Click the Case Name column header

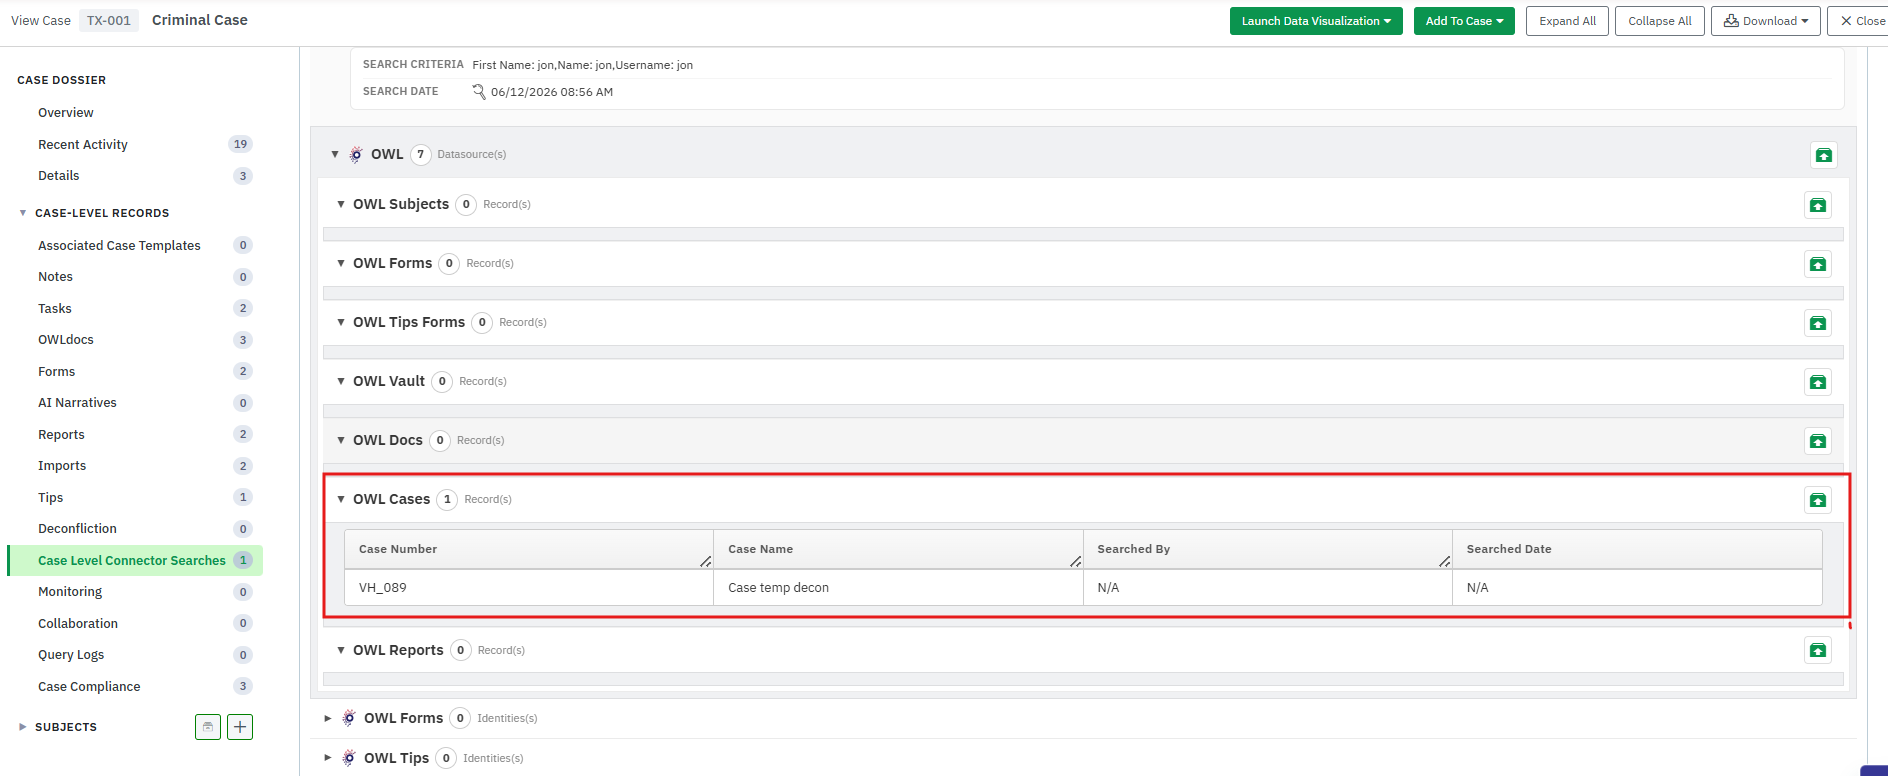[898, 549]
